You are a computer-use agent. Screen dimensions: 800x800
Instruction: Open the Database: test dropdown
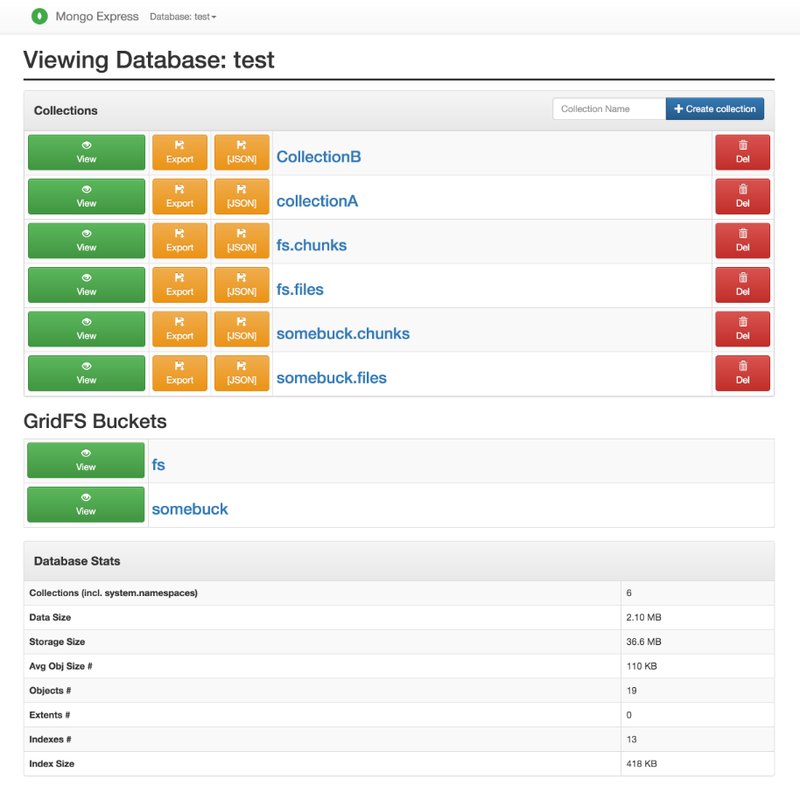pos(182,17)
